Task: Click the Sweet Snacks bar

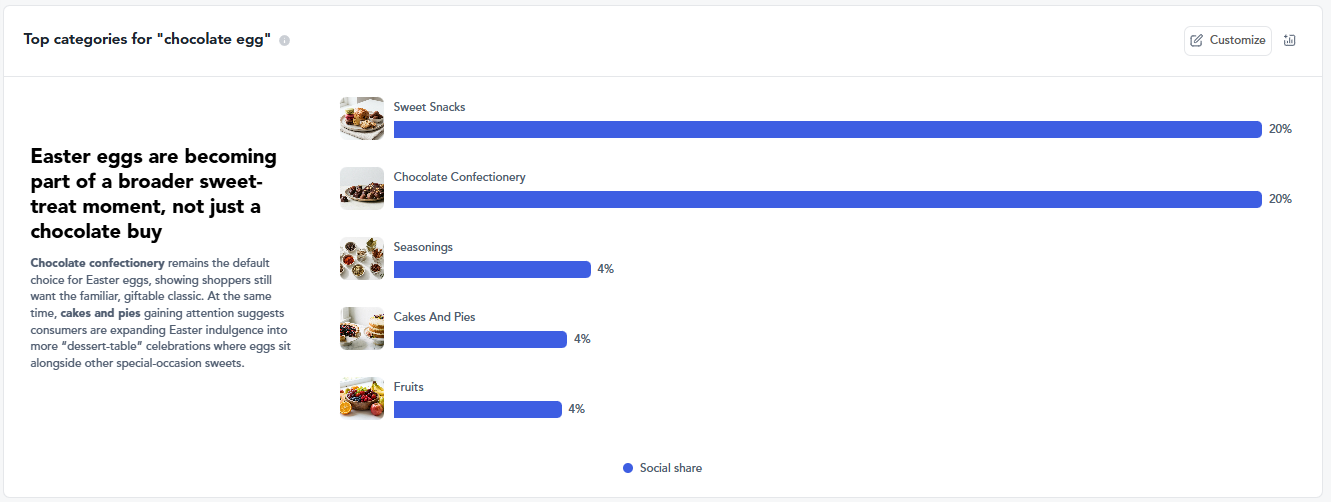Action: pos(827,129)
